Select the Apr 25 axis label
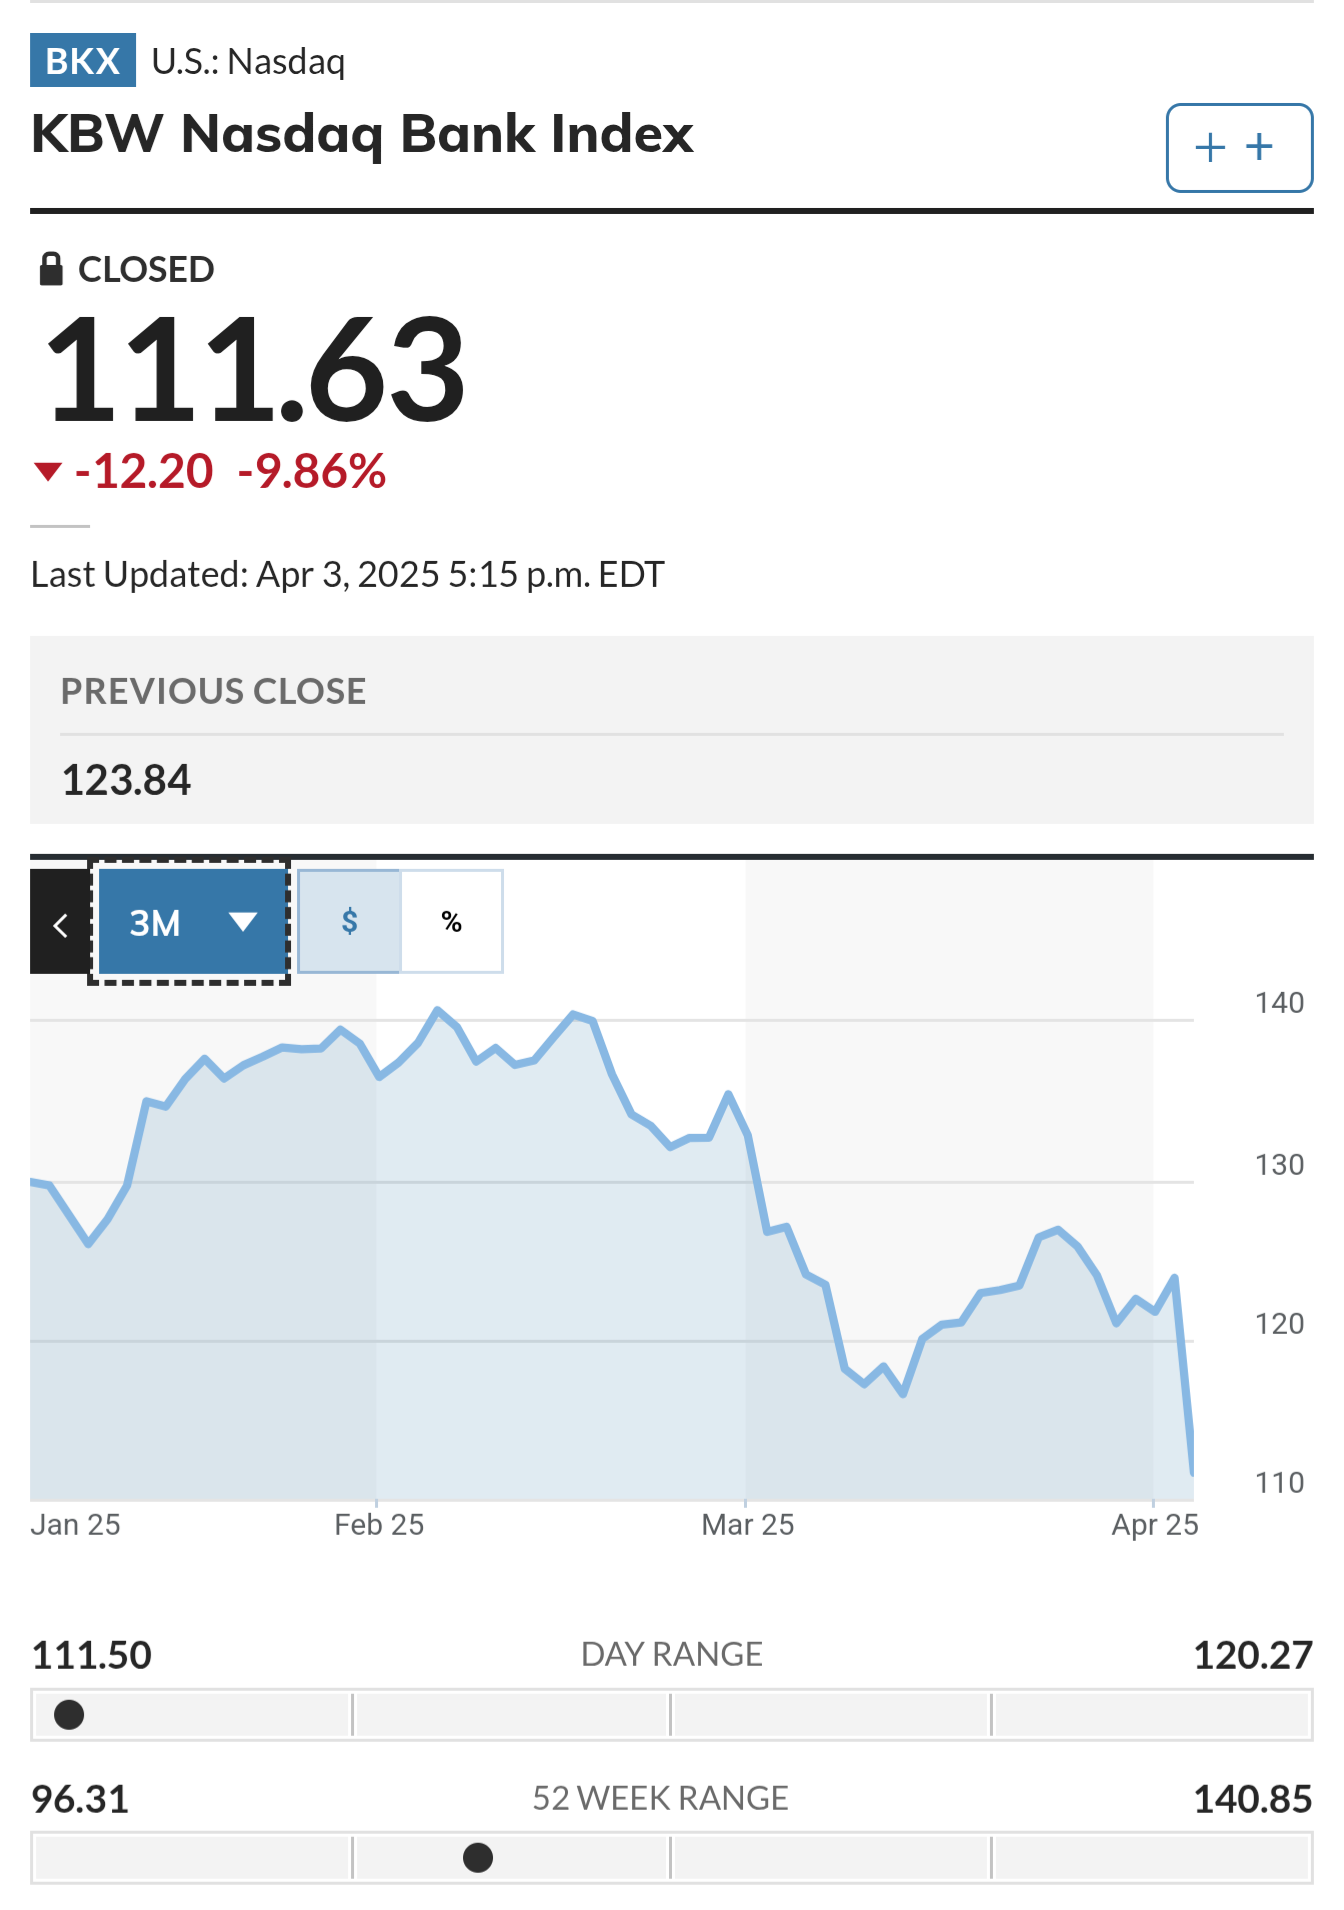This screenshot has height=1910, width=1344. [x=1155, y=1525]
